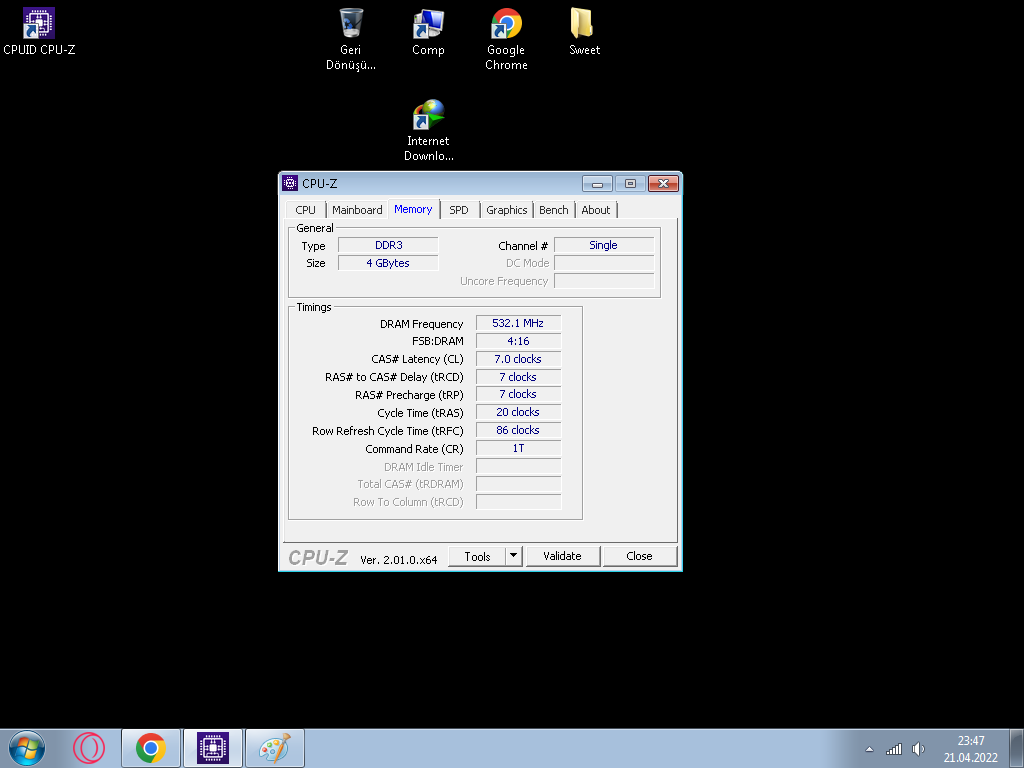Click the 4:16 FSB:DRAM value
The width and height of the screenshot is (1024, 768).
(x=519, y=341)
